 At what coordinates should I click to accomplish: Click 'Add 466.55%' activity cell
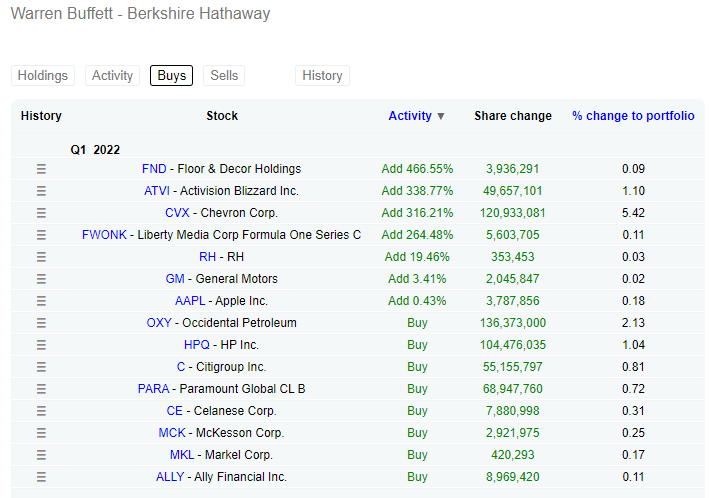point(417,169)
